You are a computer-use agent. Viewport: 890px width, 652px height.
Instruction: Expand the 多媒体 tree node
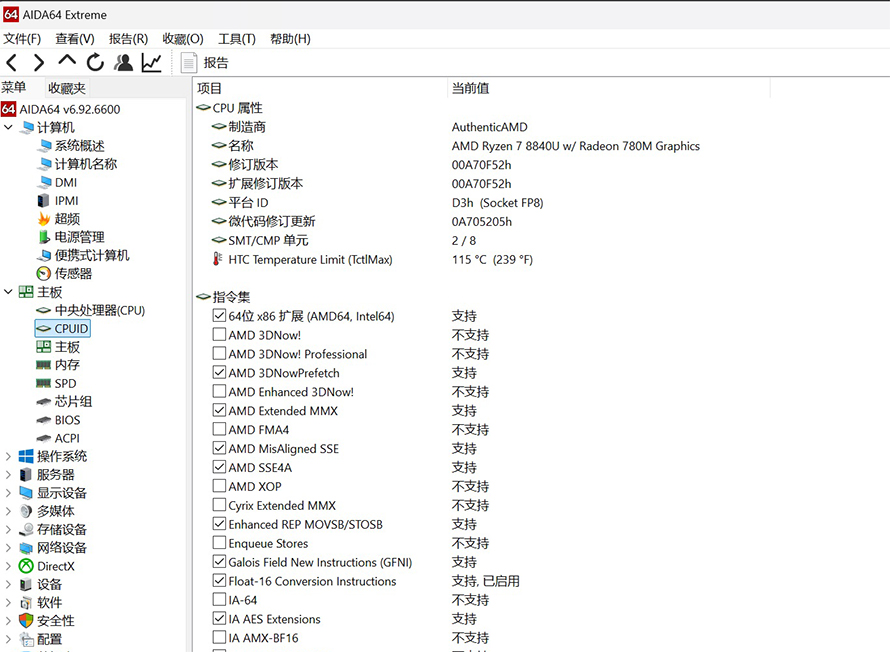8,511
